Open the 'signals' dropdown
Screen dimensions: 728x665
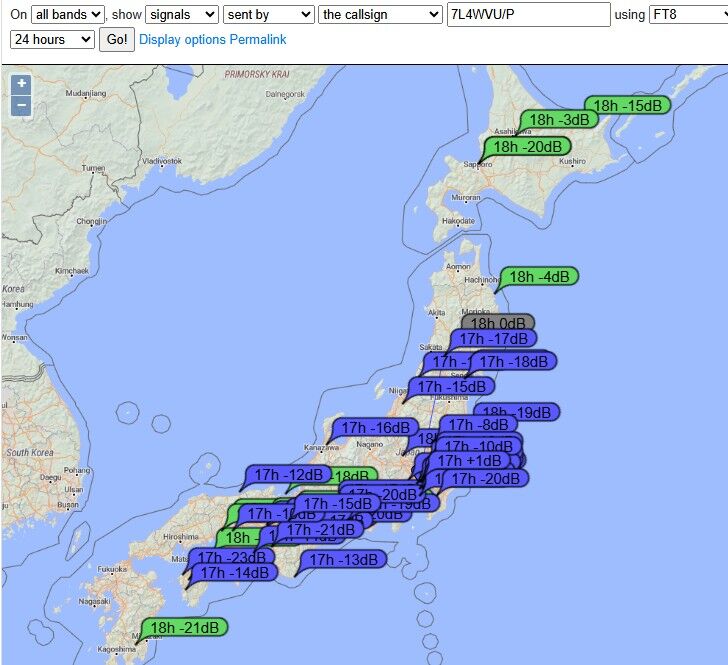(x=182, y=14)
